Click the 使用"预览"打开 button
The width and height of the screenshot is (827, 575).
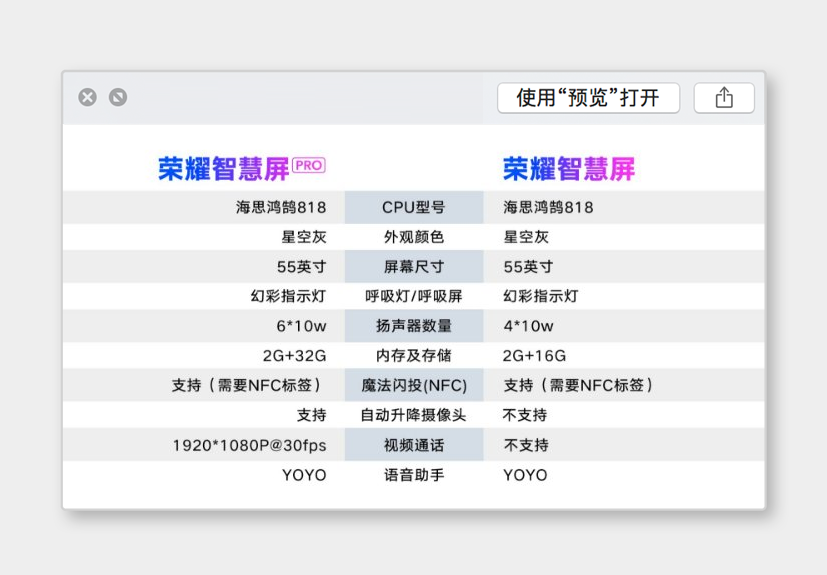(588, 98)
